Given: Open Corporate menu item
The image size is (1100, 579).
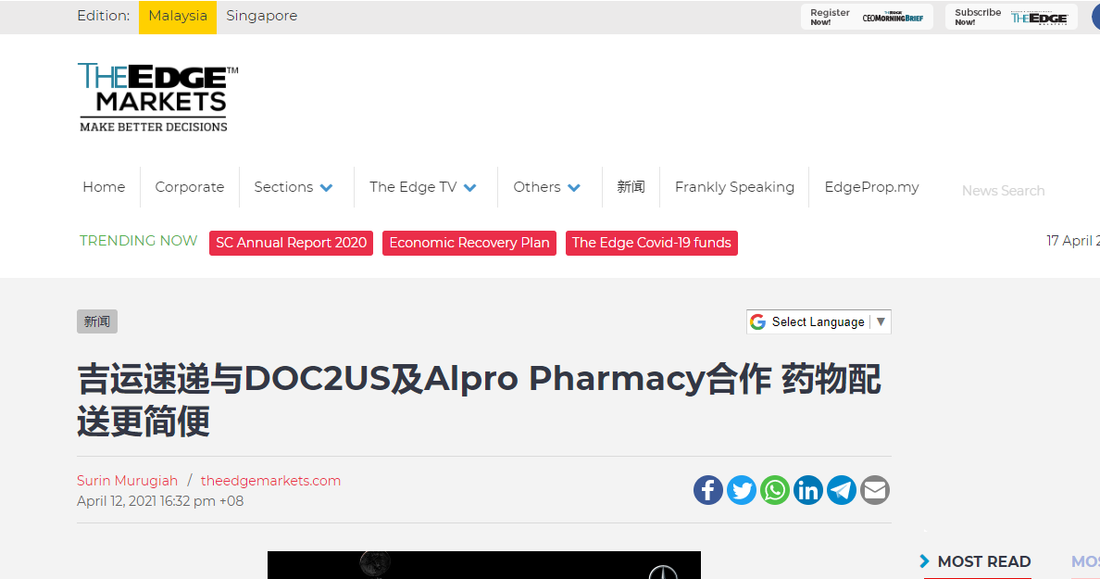Looking at the screenshot, I should click(189, 187).
